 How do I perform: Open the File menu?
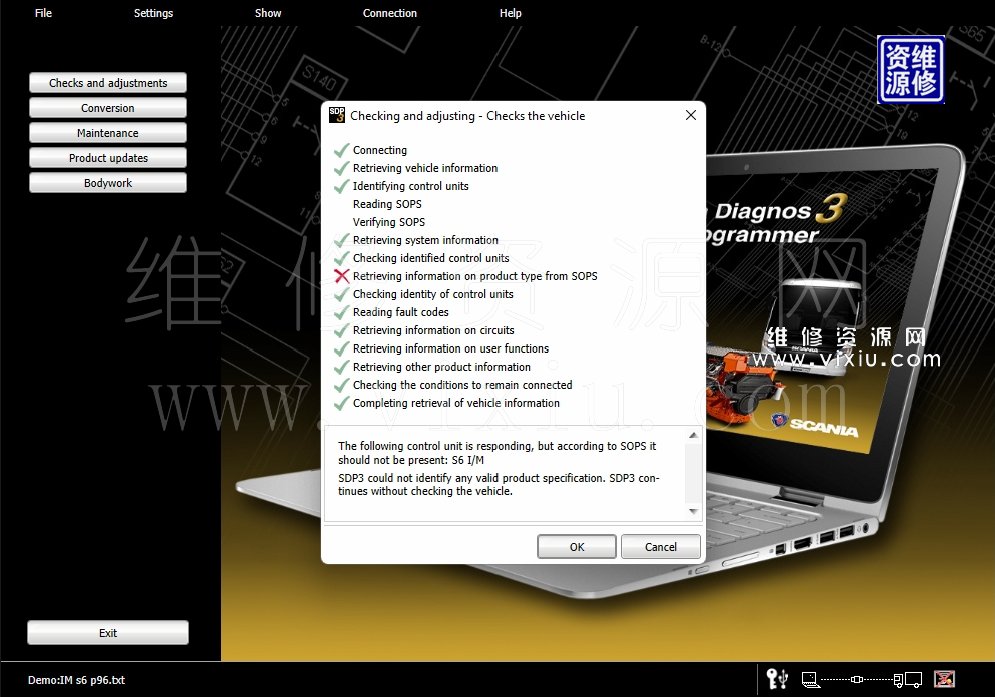click(43, 13)
